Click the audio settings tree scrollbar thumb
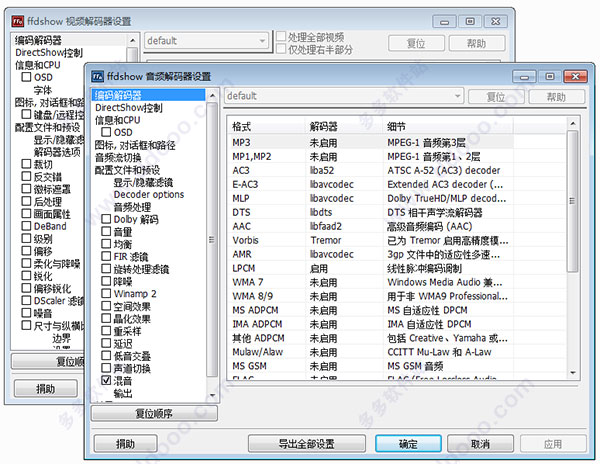The height and width of the screenshot is (464, 600). point(212,239)
